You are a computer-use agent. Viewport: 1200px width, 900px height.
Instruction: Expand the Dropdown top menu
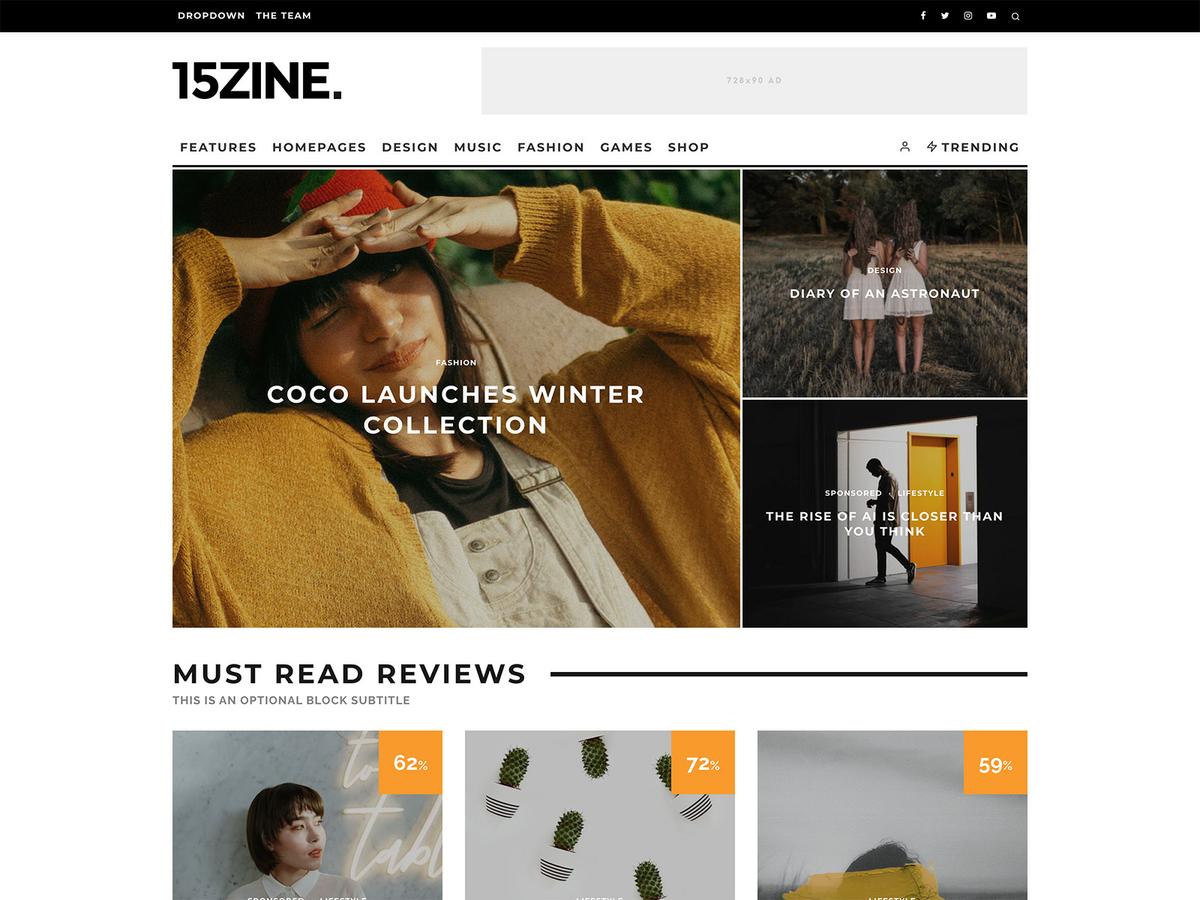coord(211,16)
